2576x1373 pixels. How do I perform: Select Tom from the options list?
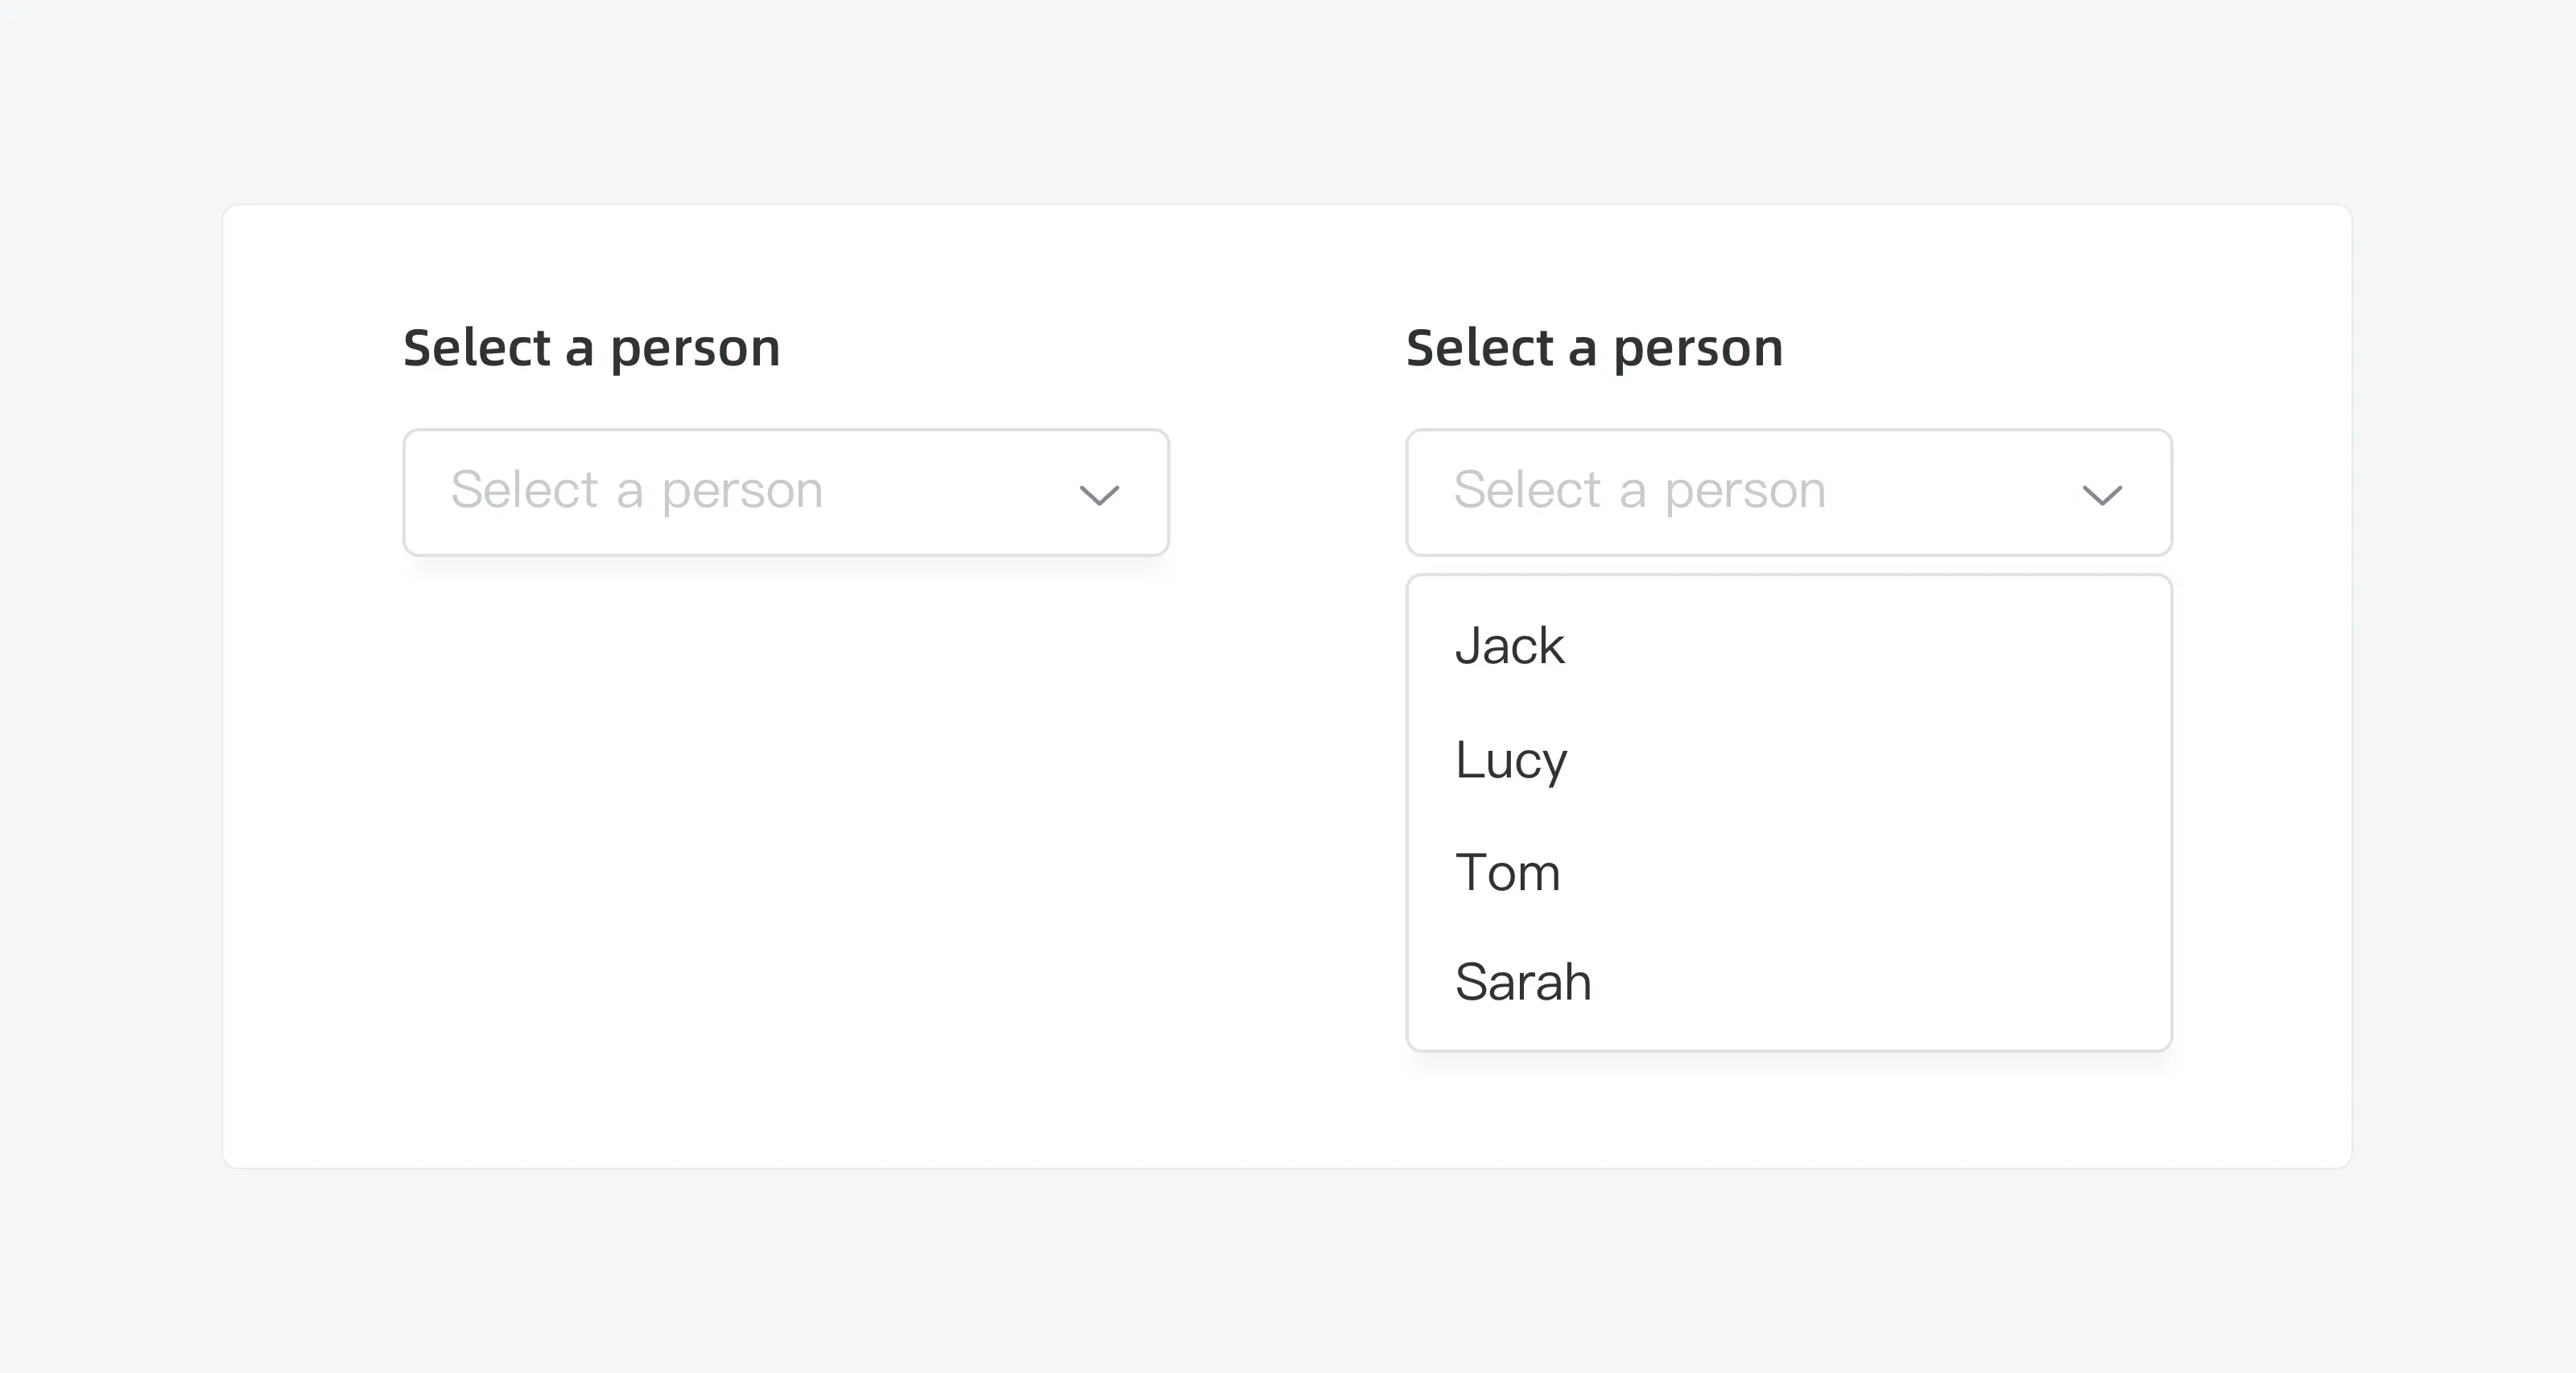pyautogui.click(x=1507, y=873)
